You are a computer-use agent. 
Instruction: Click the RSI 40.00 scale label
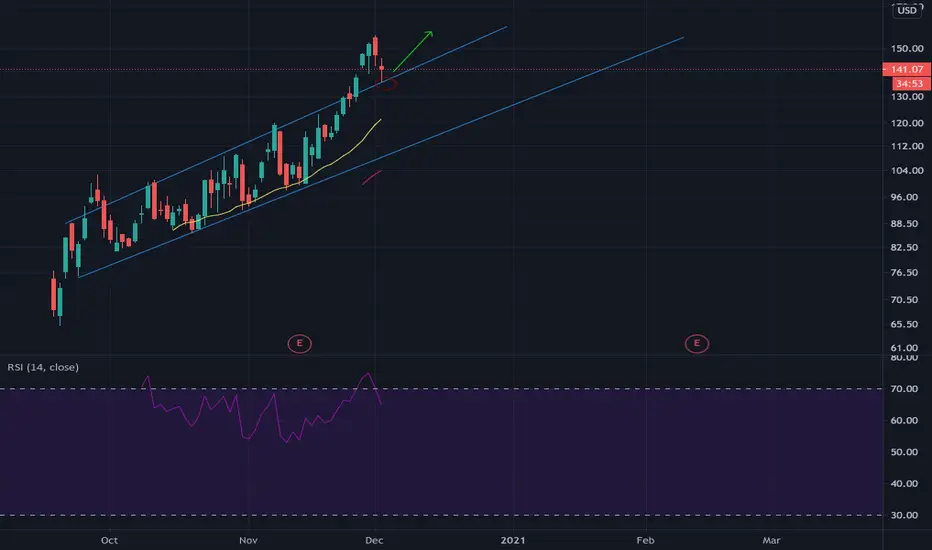tap(904, 483)
